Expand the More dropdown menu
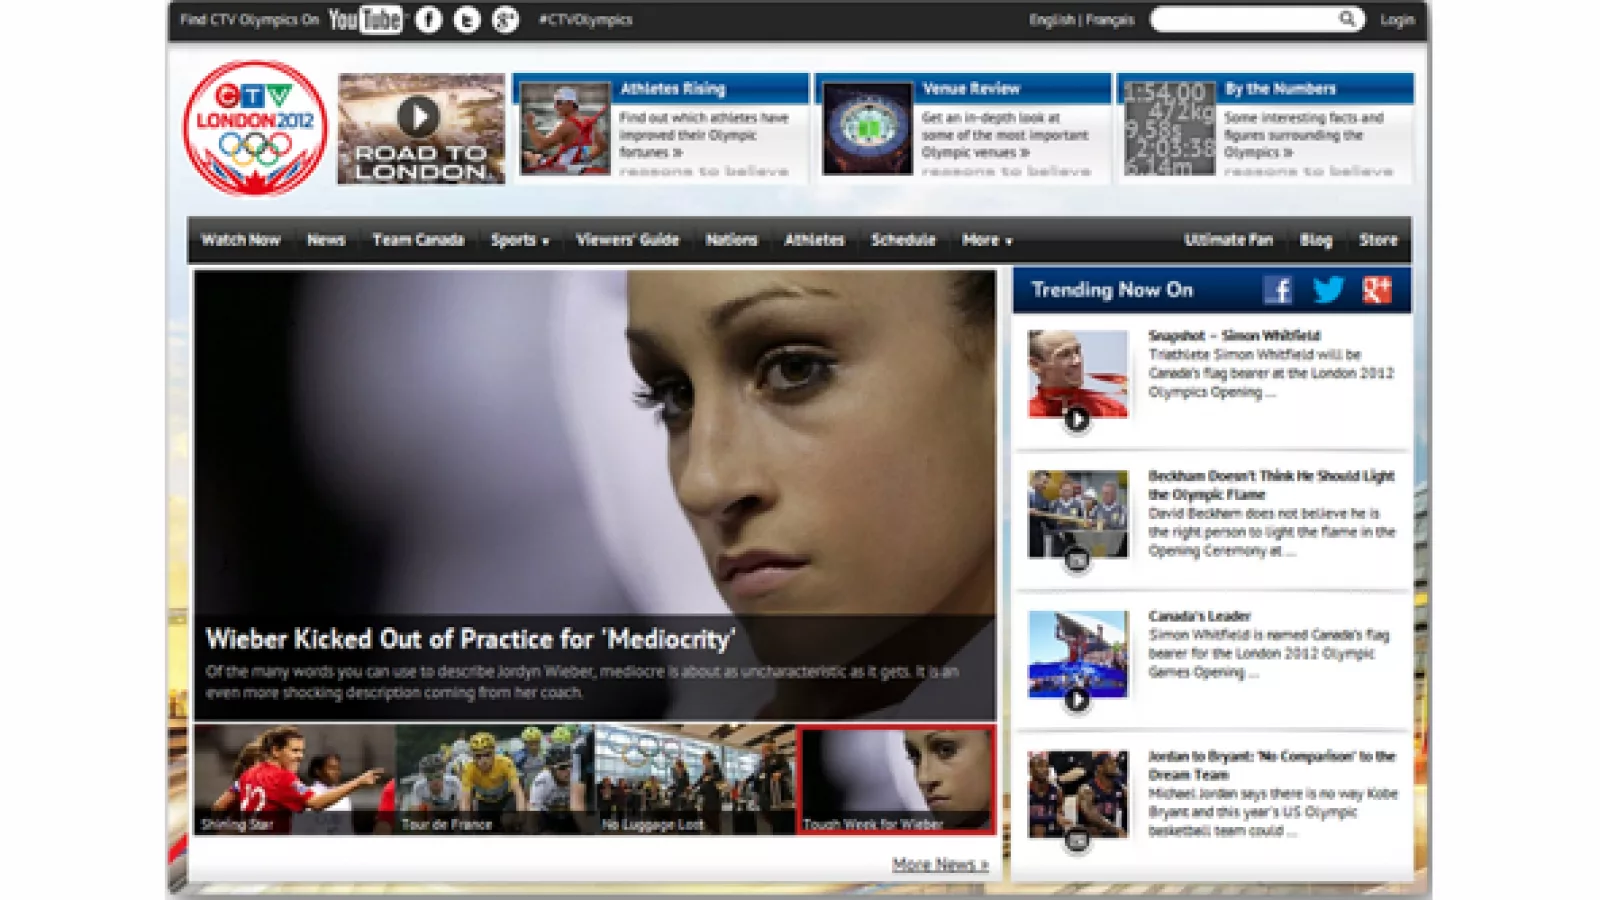The width and height of the screenshot is (1600, 900). (987, 240)
